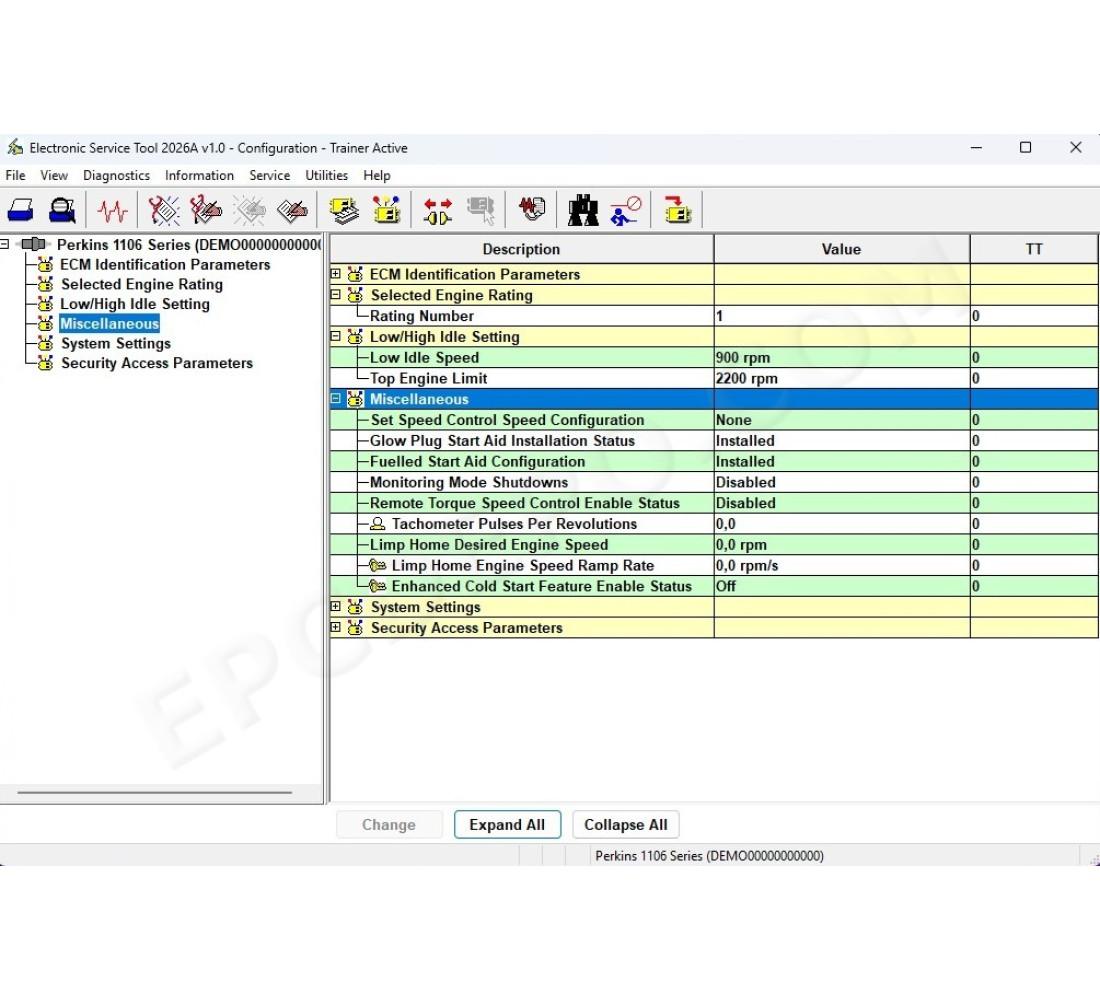Viewport: 1100px width, 1000px height.
Task: Select Set Speed Control Speed Configuration row
Action: 714,420
